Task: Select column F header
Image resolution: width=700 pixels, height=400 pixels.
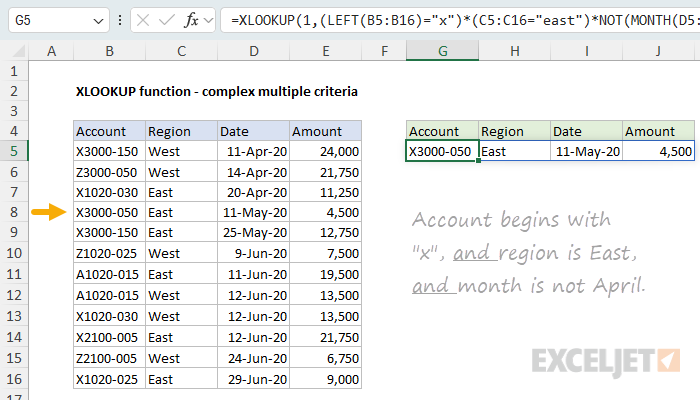Action: point(384,51)
